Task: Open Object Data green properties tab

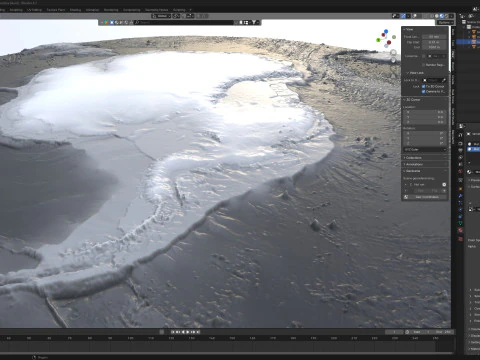Action: [x=460, y=223]
